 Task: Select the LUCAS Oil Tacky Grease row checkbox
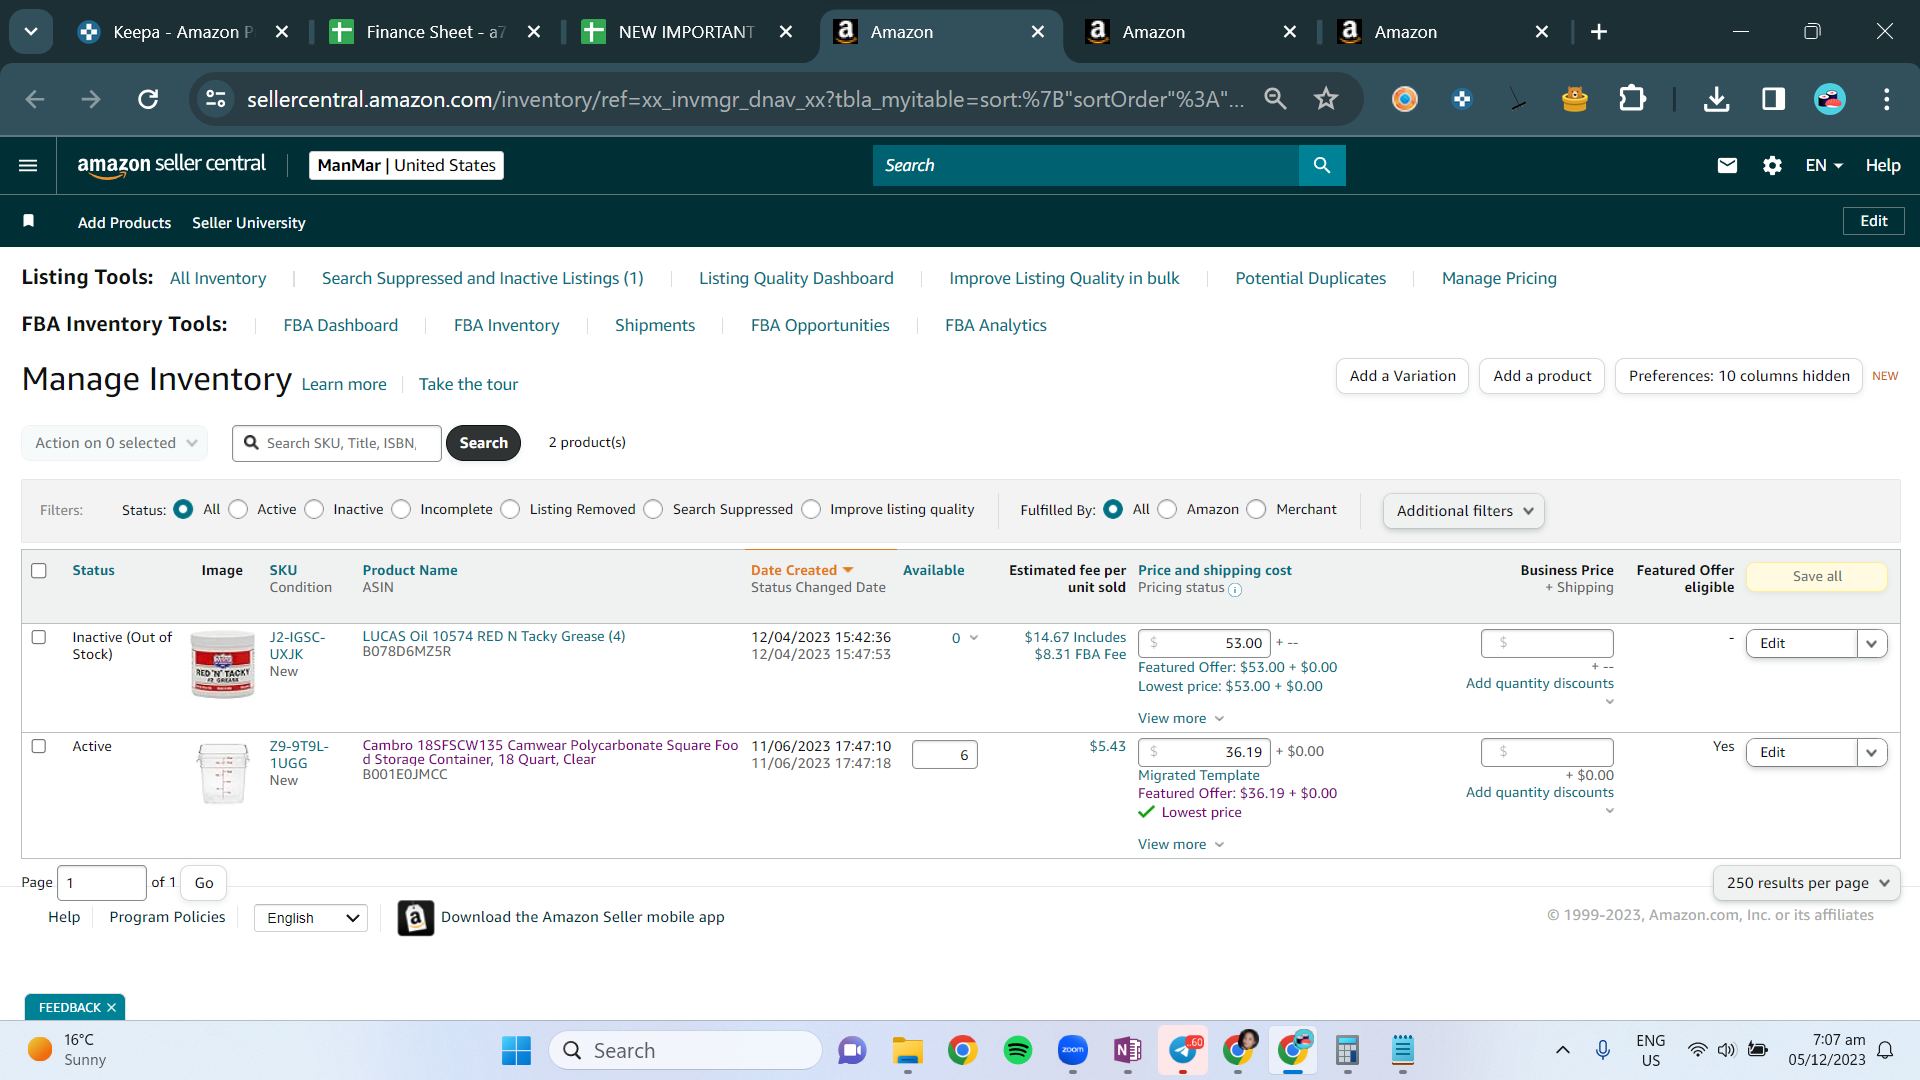[x=39, y=637]
